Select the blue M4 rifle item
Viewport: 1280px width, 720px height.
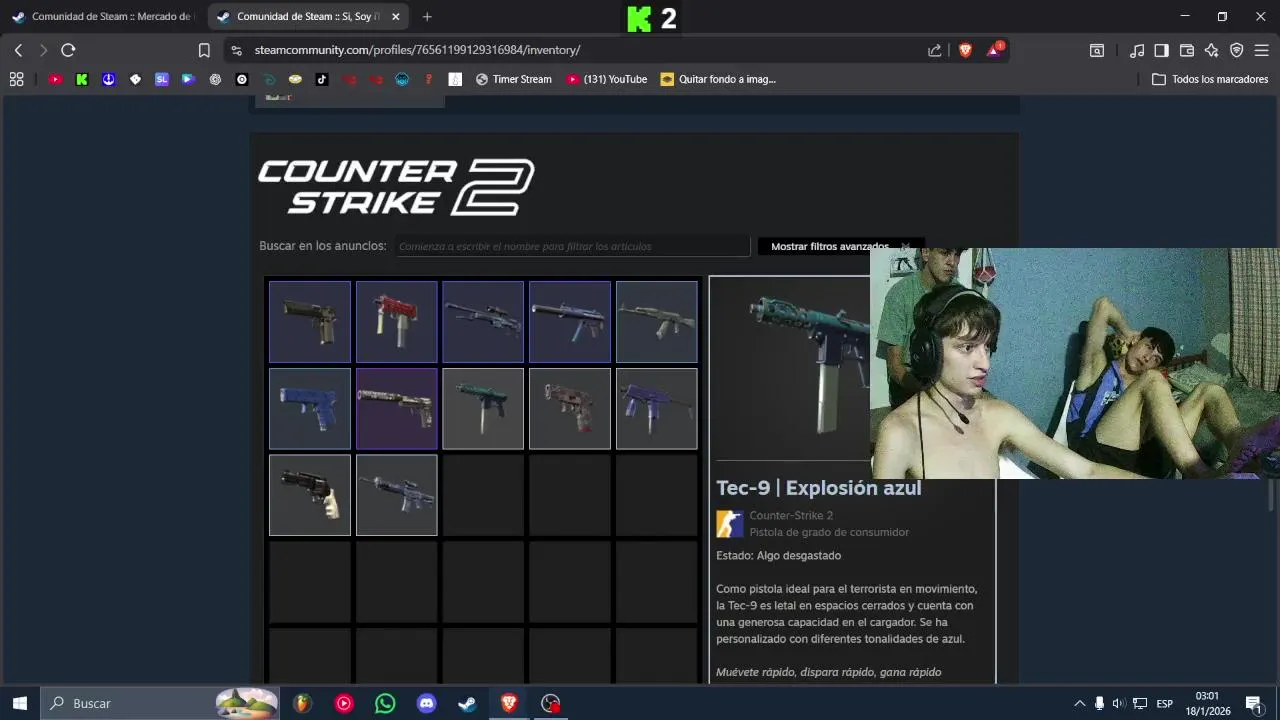(x=397, y=495)
